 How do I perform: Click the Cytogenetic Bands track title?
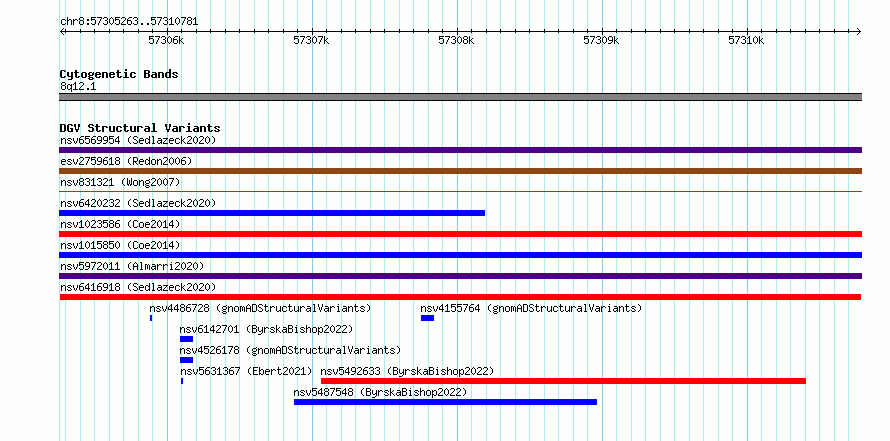click(x=119, y=74)
